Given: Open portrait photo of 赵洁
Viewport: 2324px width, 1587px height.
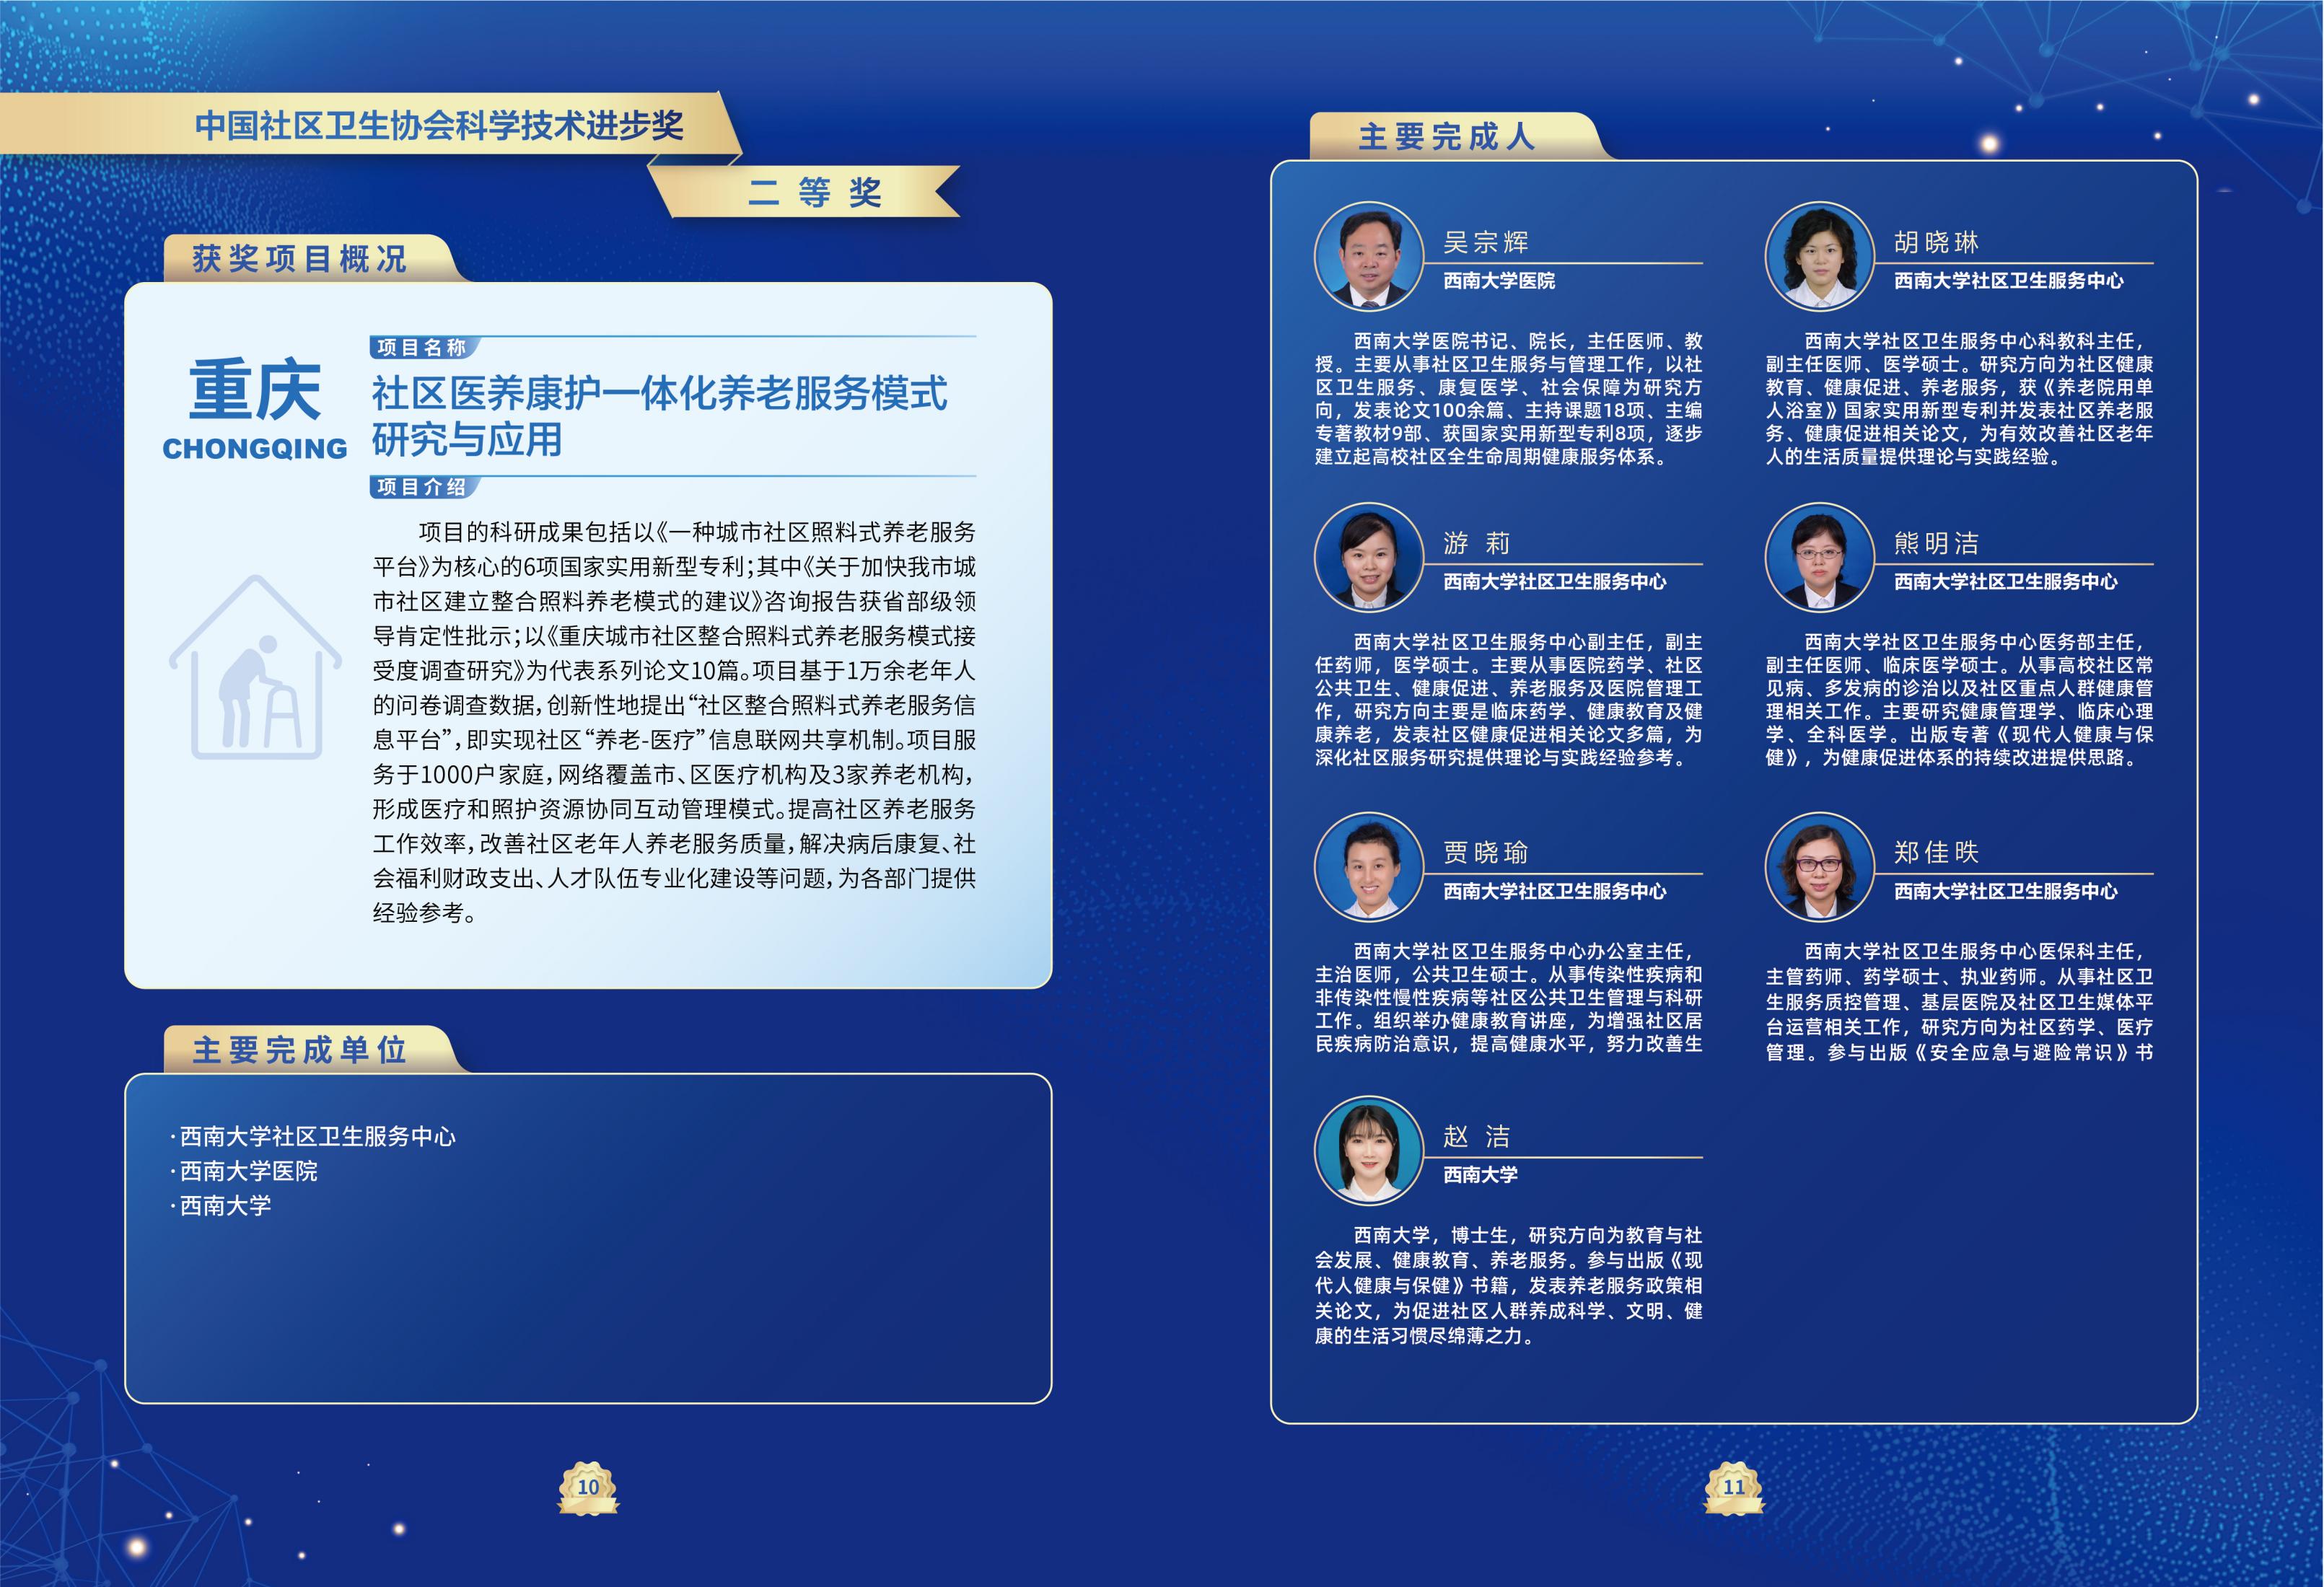Looking at the screenshot, I should [x=1368, y=1150].
